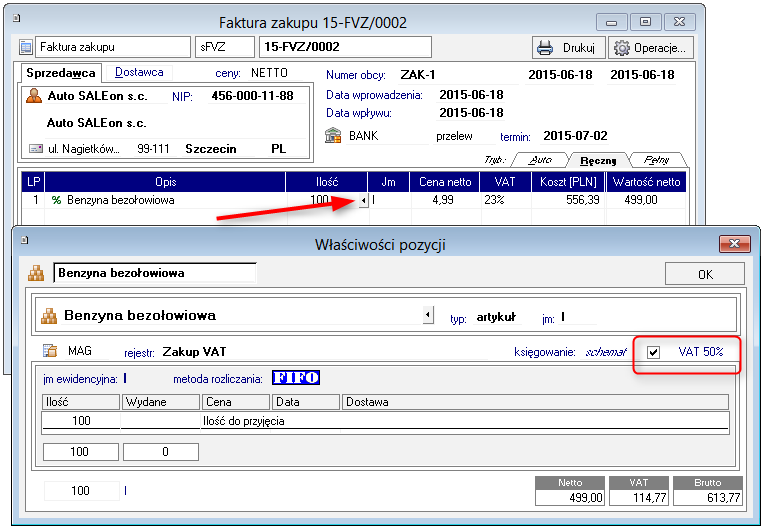Image resolution: width=762 pixels, height=527 pixels.
Task: Click the Ilość column header in the invoice table
Action: point(327,182)
